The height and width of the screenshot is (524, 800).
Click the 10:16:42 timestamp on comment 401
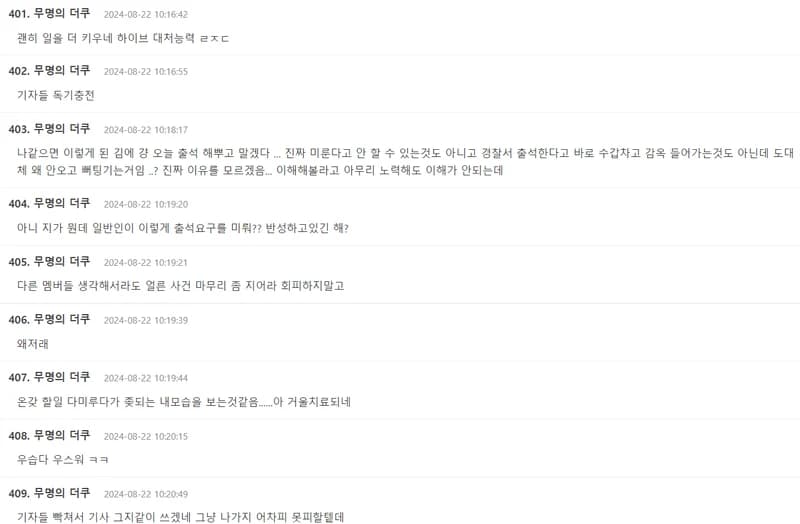click(146, 14)
